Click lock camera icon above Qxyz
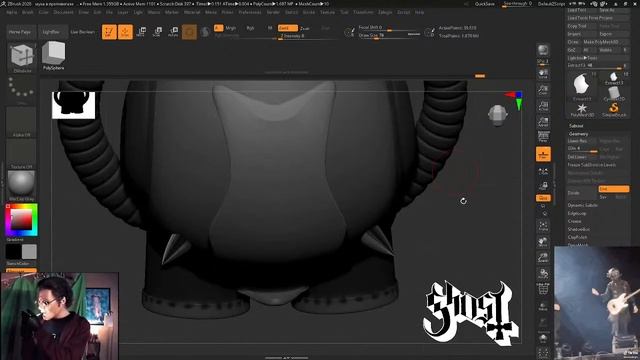This screenshot has height=360, width=640. [543, 187]
